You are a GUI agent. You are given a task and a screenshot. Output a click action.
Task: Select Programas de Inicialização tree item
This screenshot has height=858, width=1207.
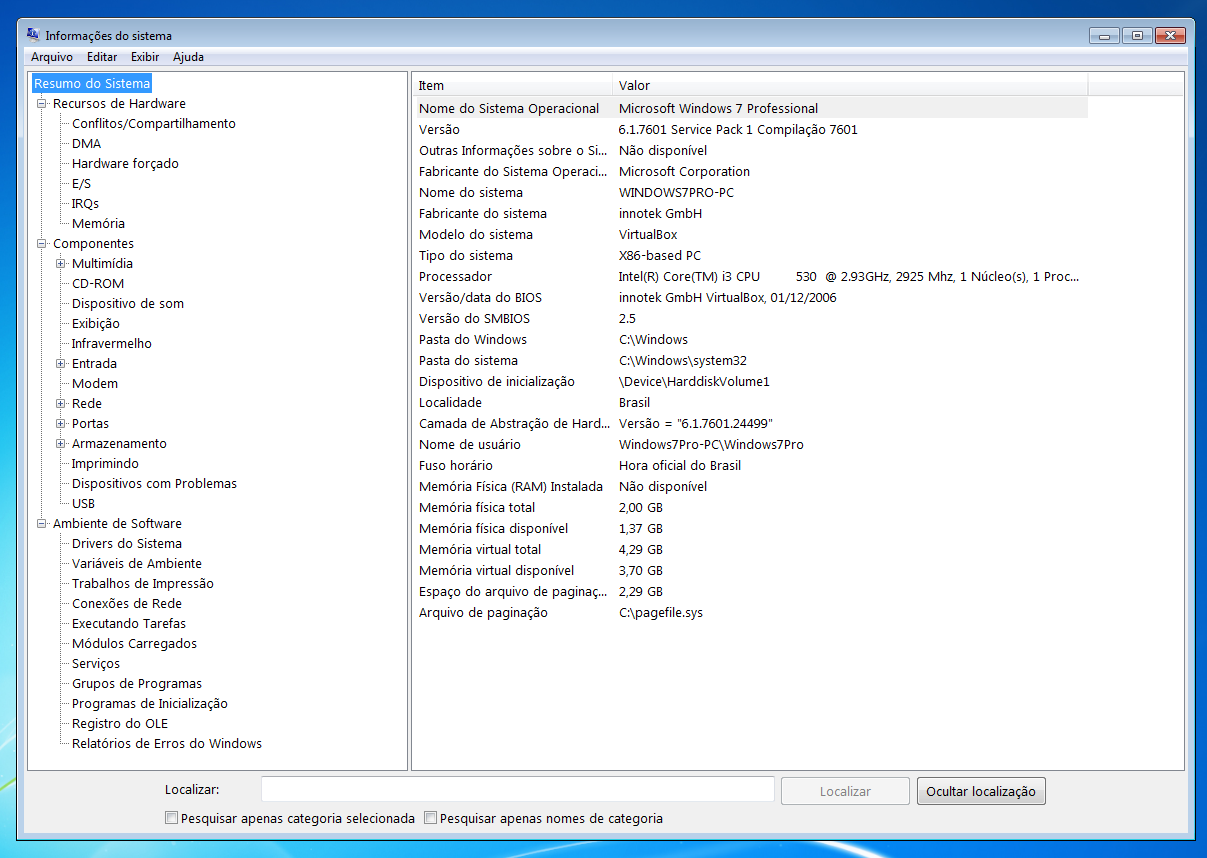pos(150,703)
